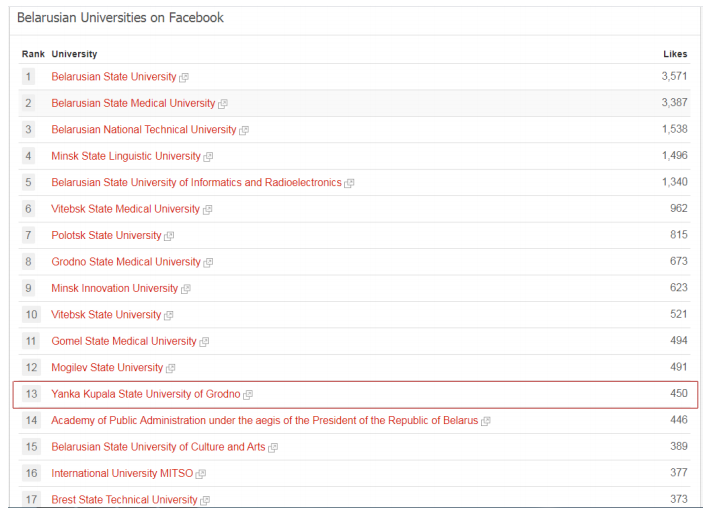Screen dimensions: 710x516
Task: Click external-link icon beside Informatics and Radioelectronics
Action: click(349, 183)
